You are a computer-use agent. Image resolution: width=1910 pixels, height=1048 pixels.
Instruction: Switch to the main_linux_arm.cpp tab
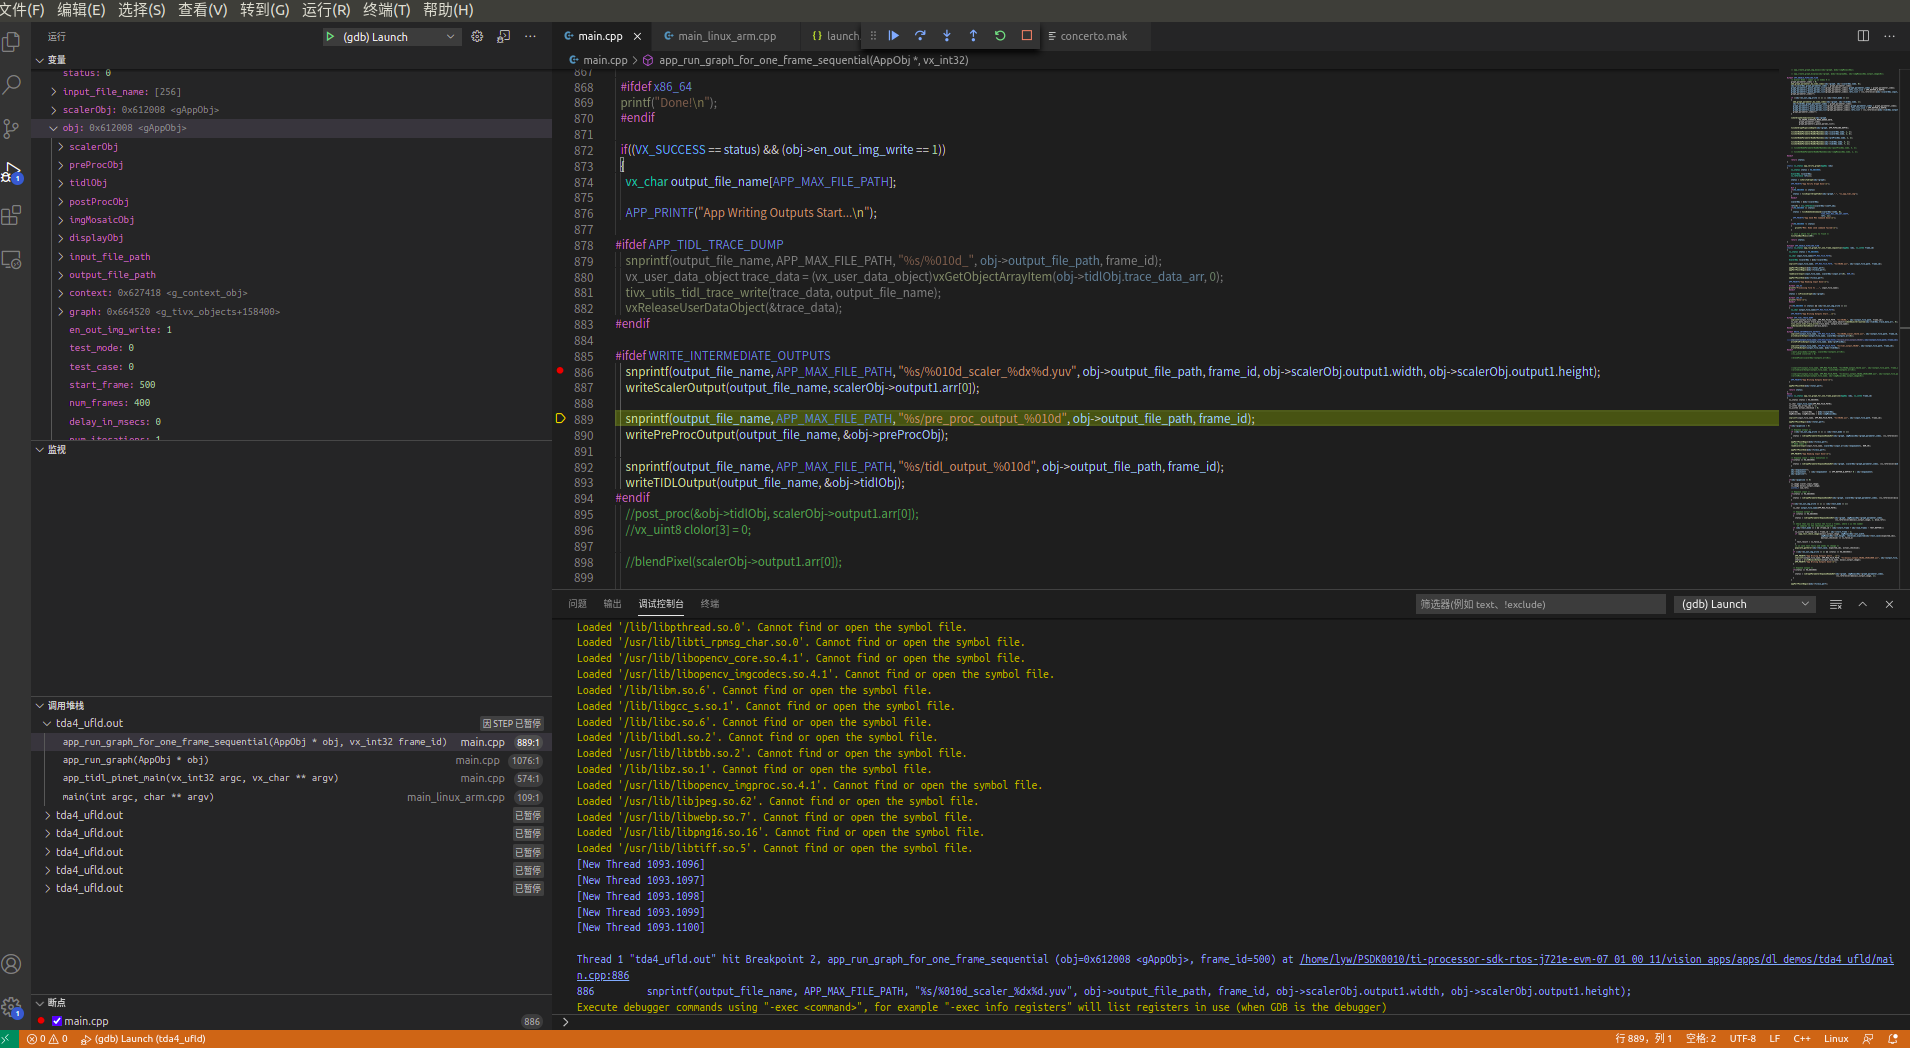pyautogui.click(x=726, y=36)
